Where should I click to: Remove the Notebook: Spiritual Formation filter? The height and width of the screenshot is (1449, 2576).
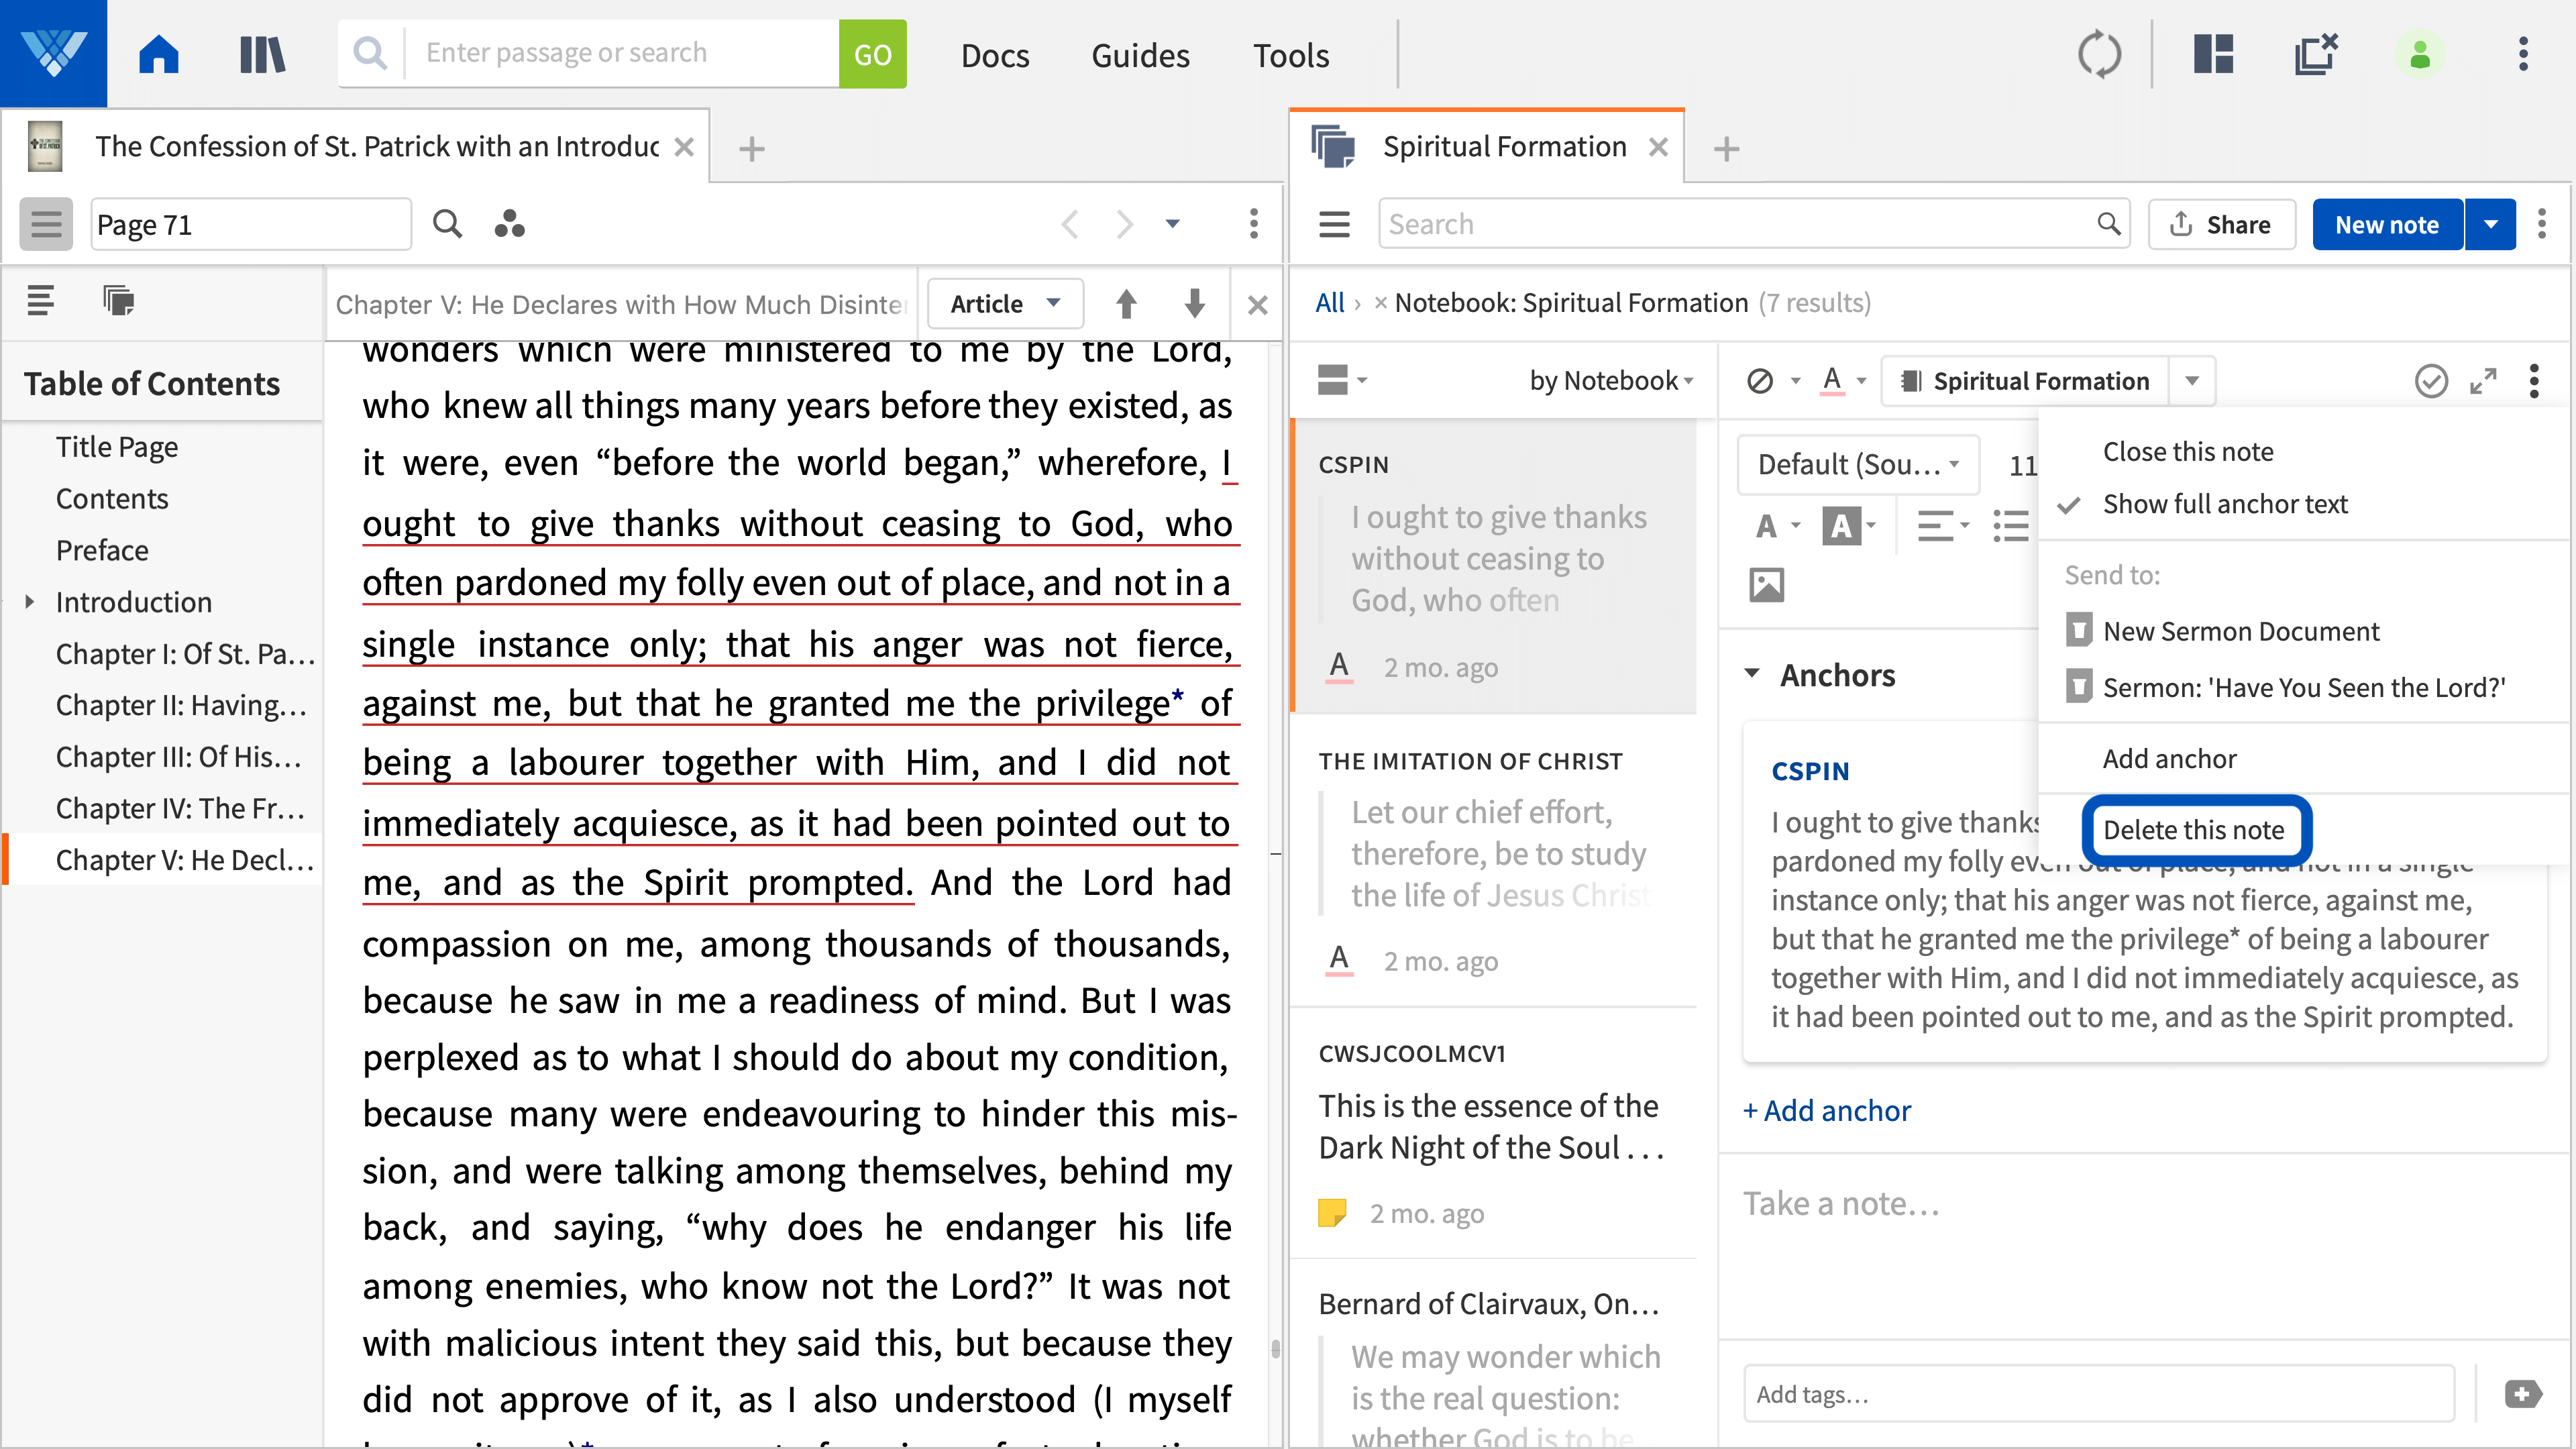pyautogui.click(x=1380, y=303)
